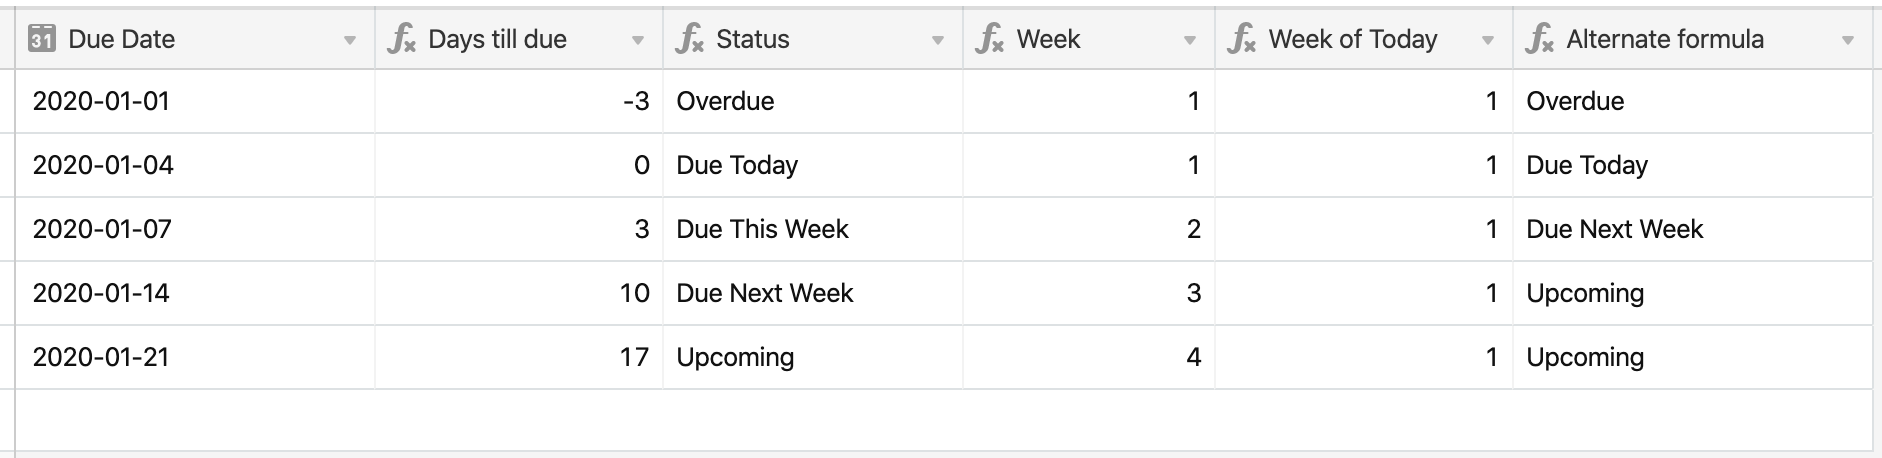Select the cell showing 17 days till due

[519, 357]
